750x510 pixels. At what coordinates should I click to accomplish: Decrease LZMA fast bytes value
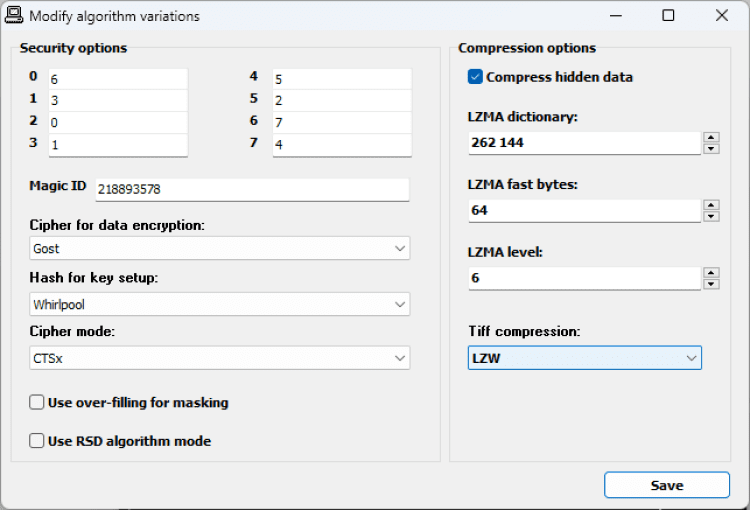pyautogui.click(x=711, y=216)
